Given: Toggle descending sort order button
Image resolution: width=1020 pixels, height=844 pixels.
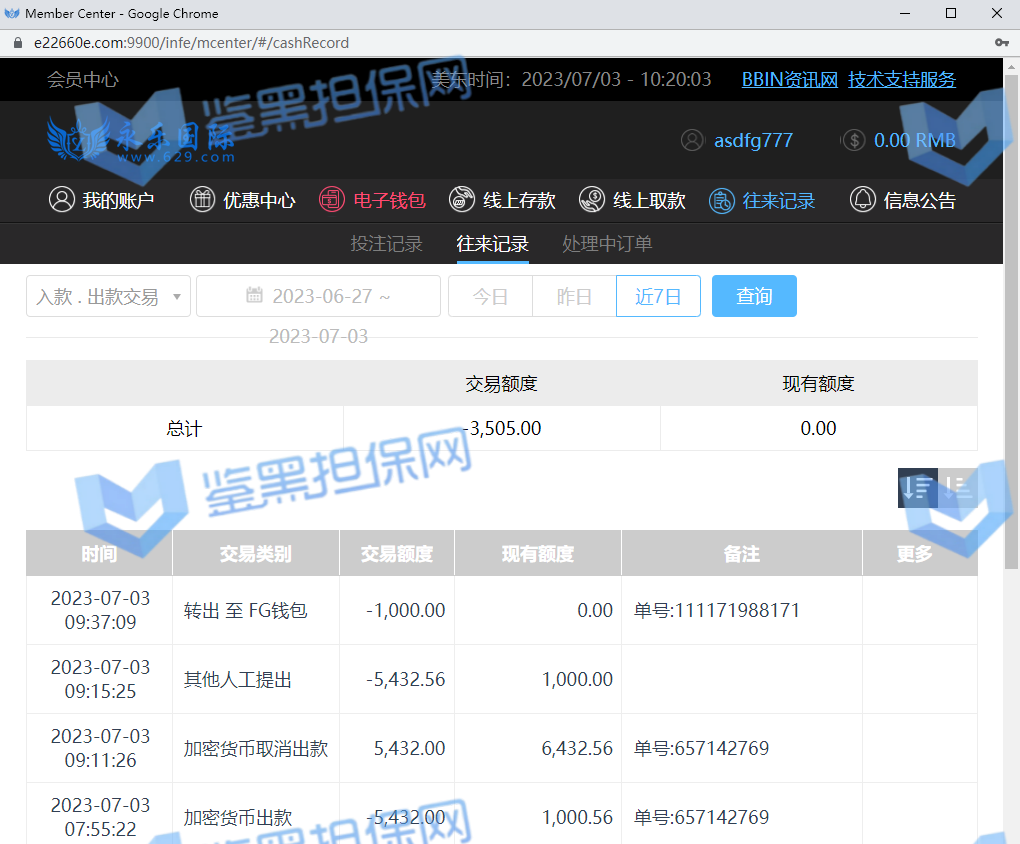Looking at the screenshot, I should pyautogui.click(x=917, y=488).
